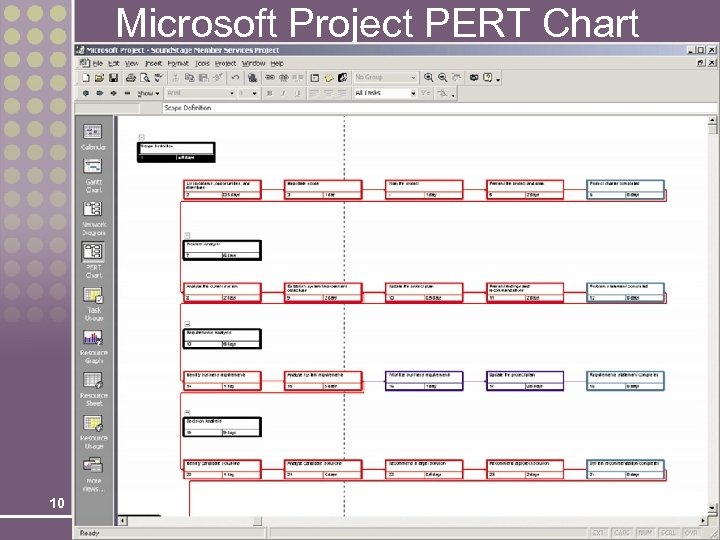Viewport: 720px width, 540px height.
Task: Open the Resource Graph view
Action: tap(94, 347)
